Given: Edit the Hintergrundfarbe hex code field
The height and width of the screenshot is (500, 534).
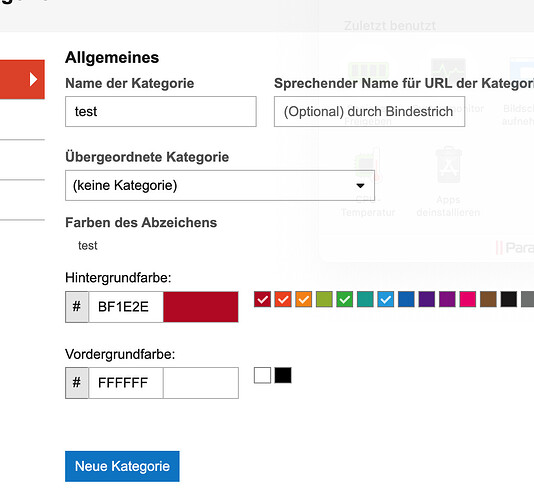Looking at the screenshot, I should coord(126,307).
